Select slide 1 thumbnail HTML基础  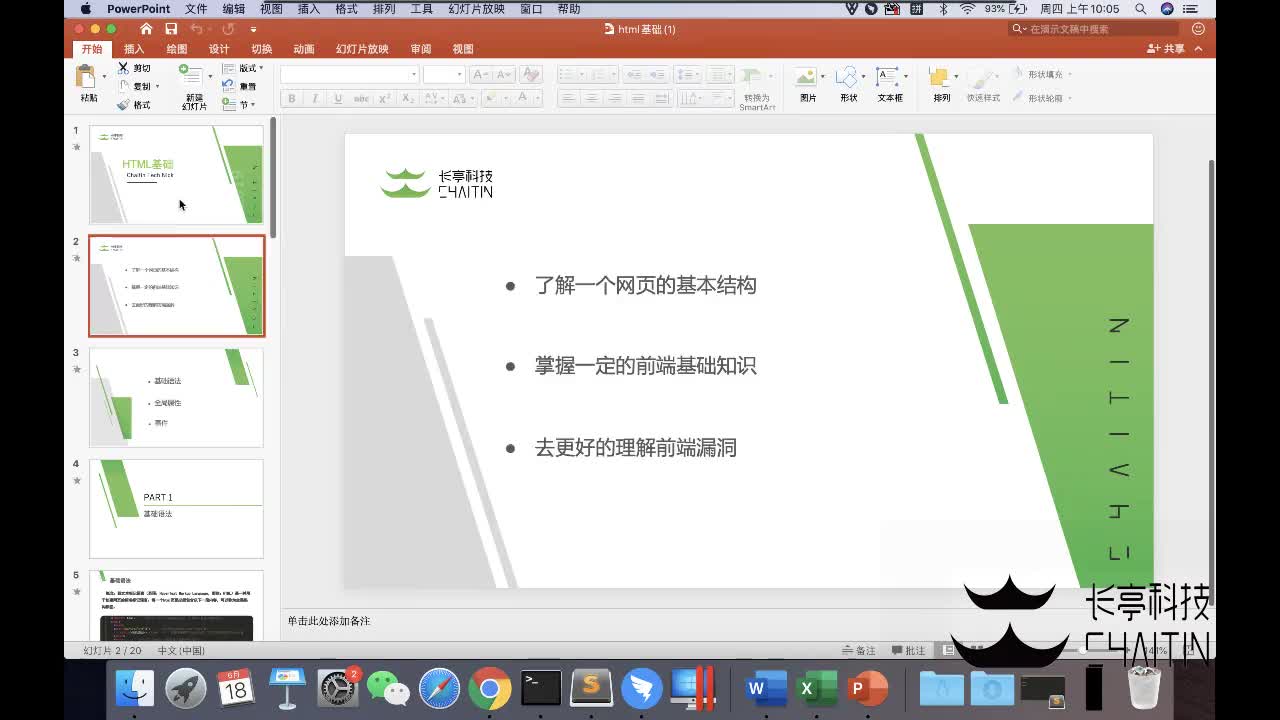176,174
